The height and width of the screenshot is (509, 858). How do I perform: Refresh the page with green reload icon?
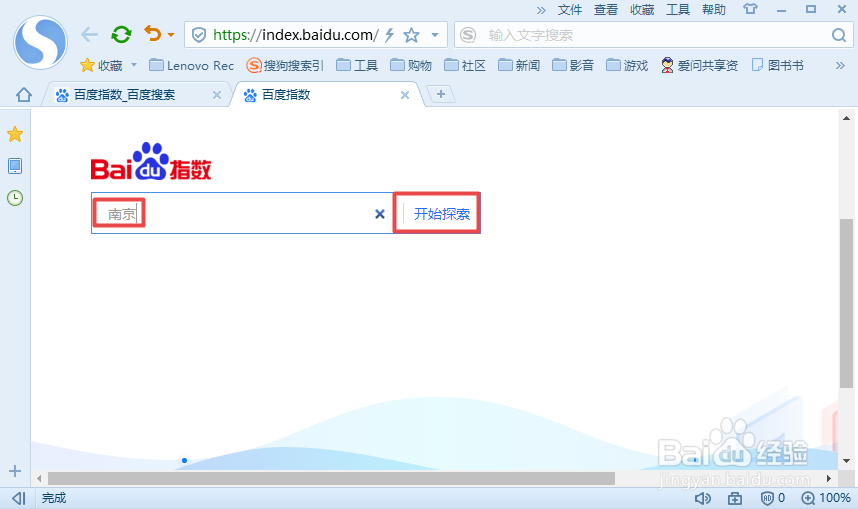click(x=121, y=35)
